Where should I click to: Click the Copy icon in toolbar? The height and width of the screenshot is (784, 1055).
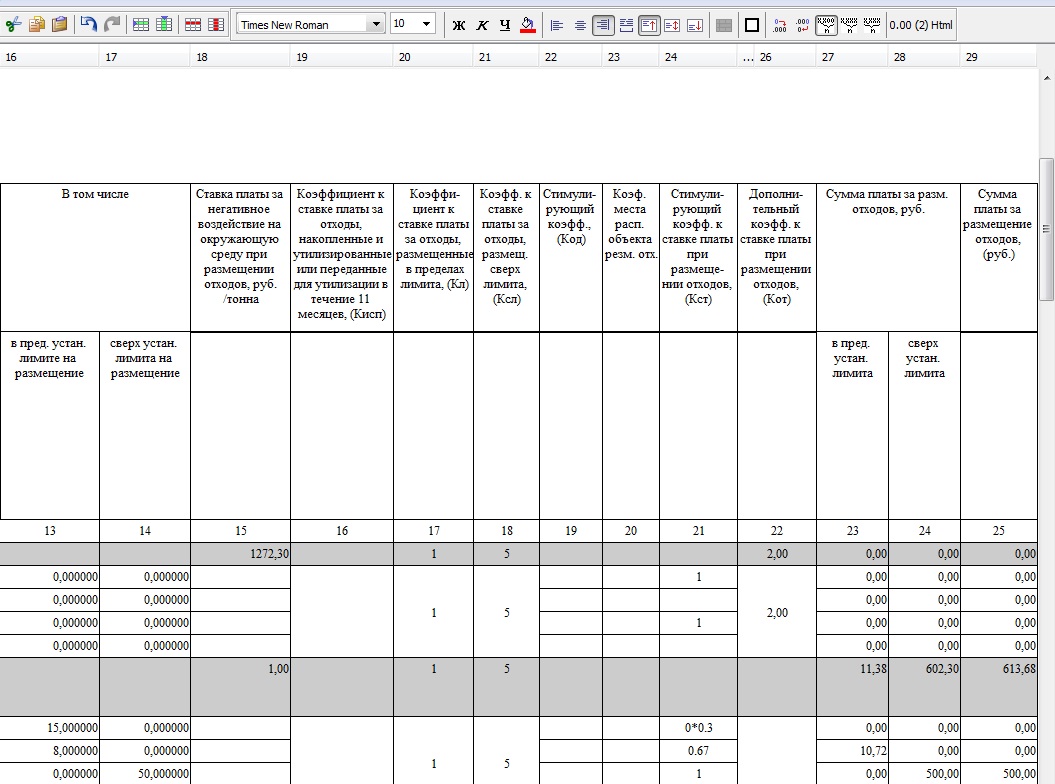(37, 24)
